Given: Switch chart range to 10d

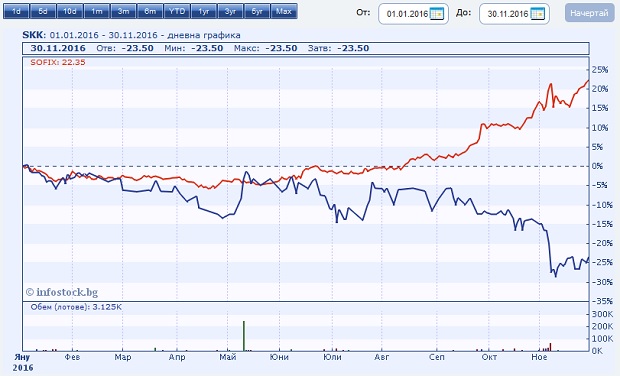Looking at the screenshot, I should 70,11.
